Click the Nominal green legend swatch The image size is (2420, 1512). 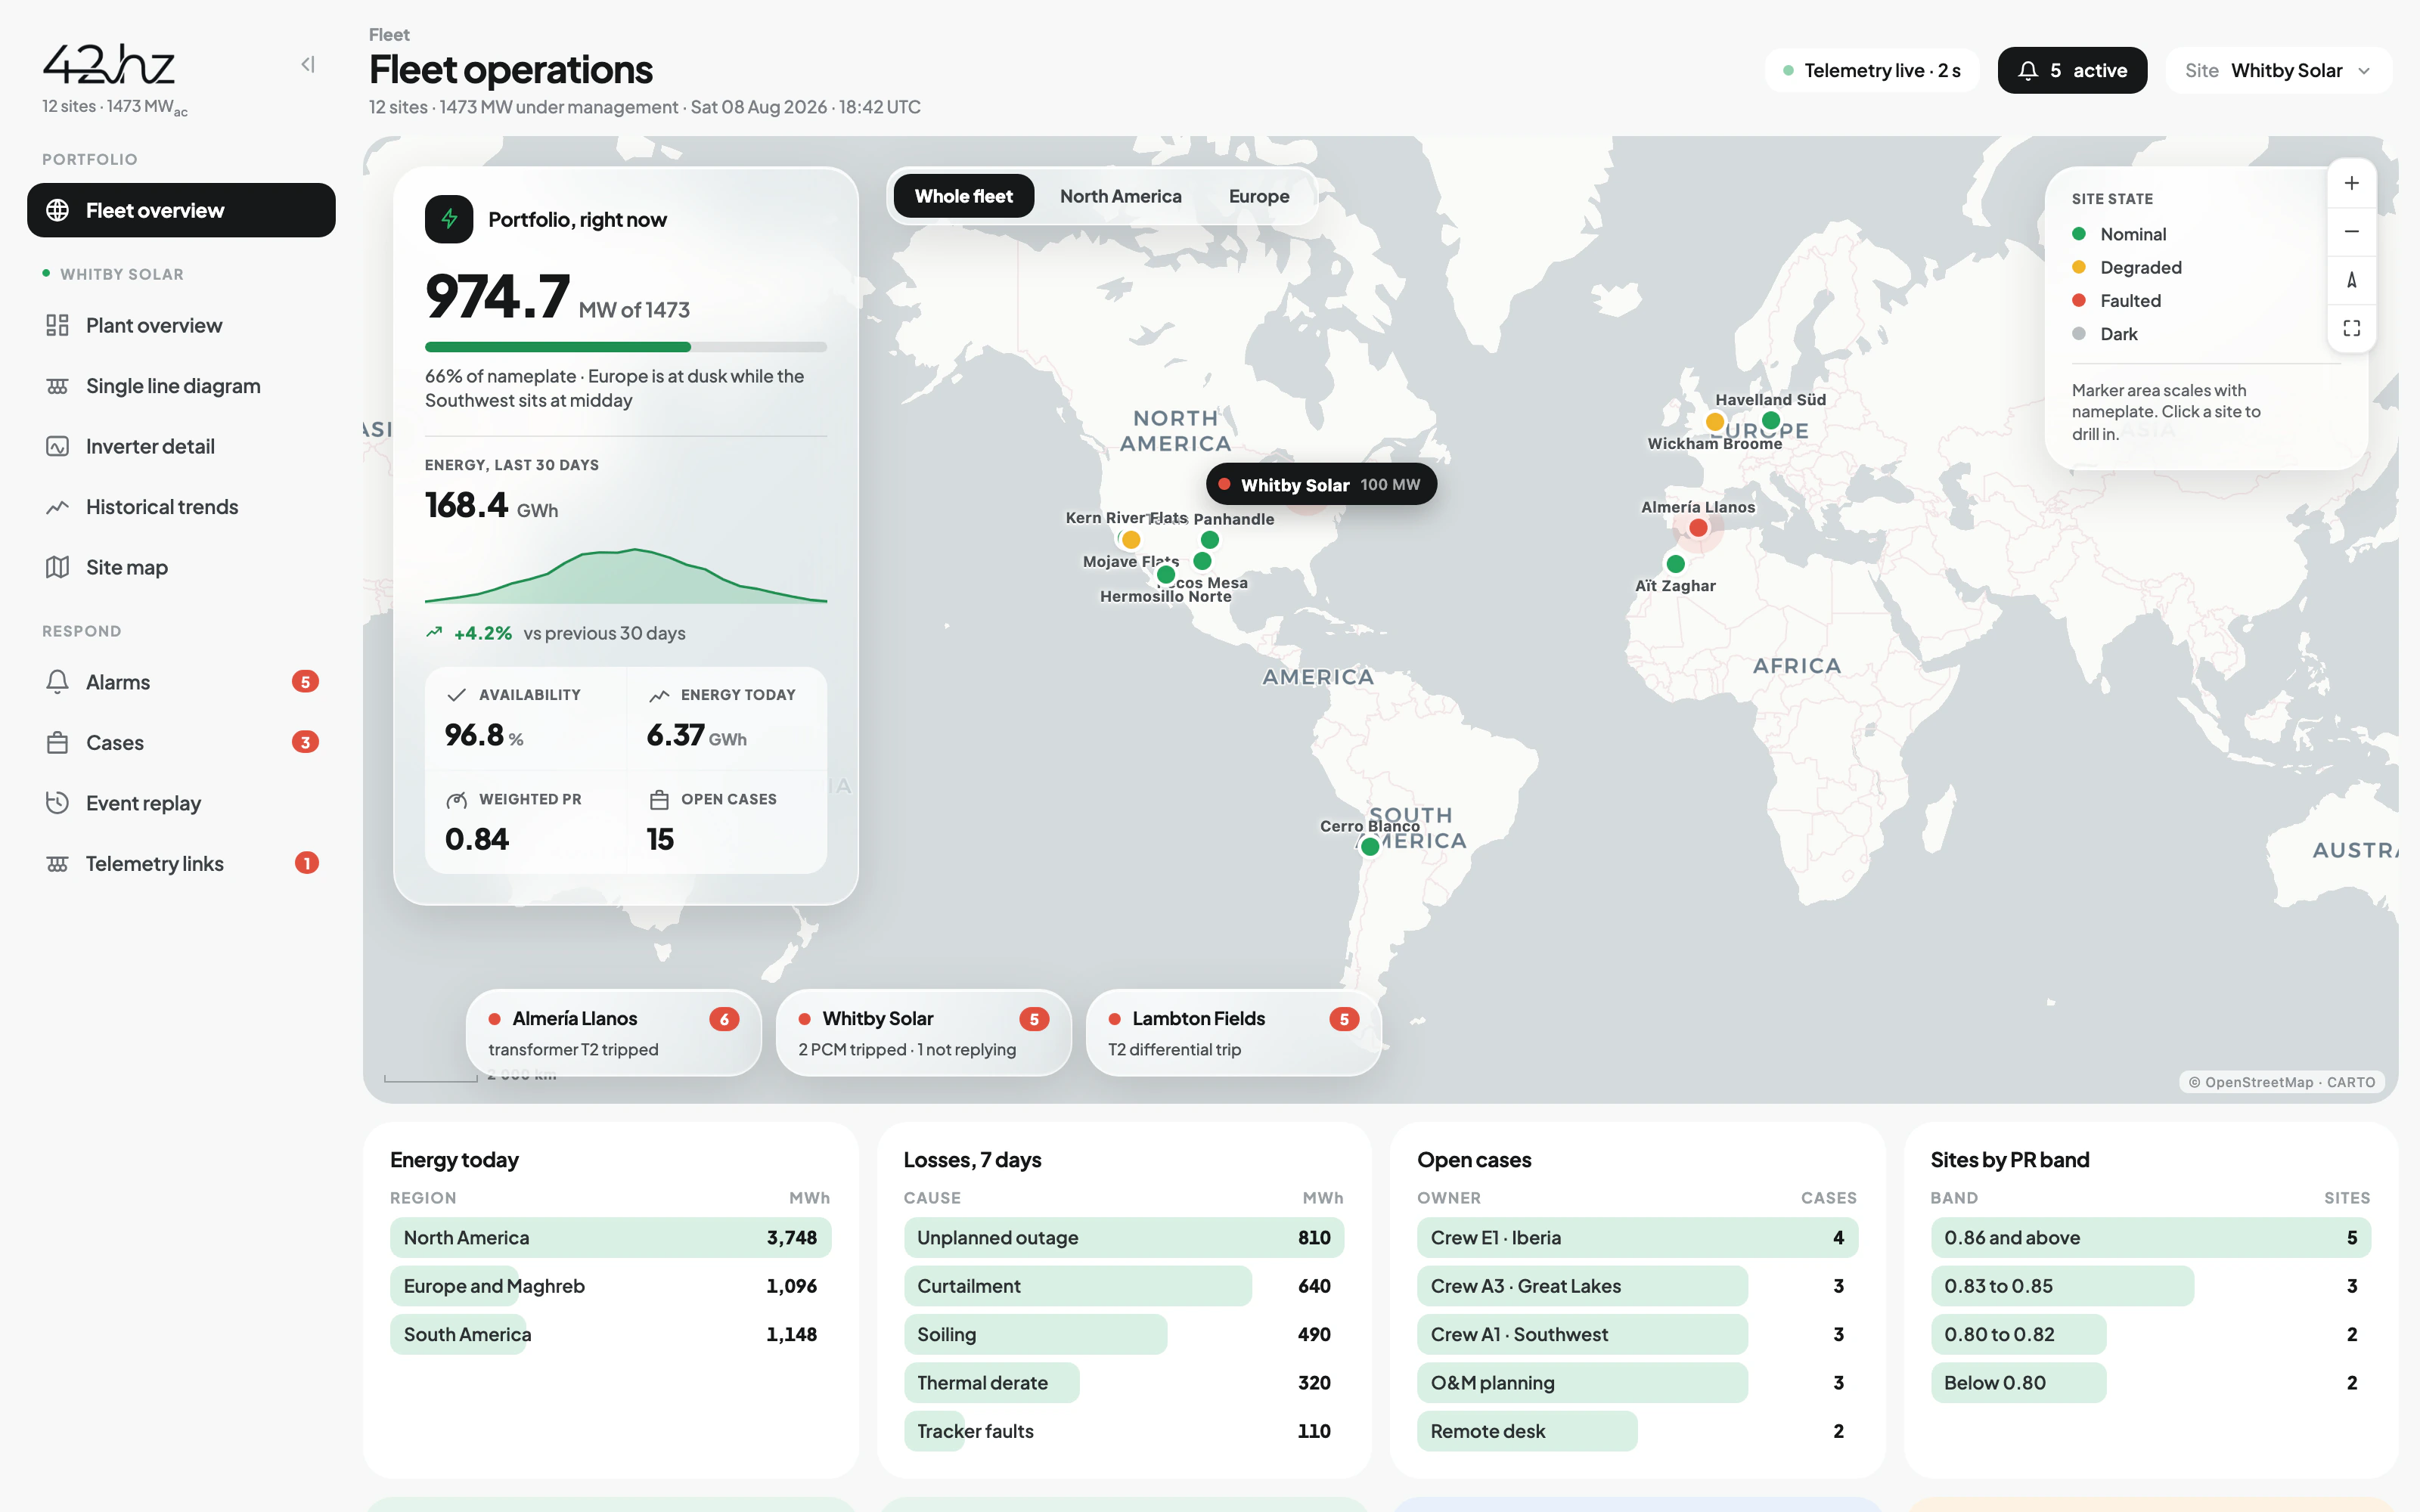click(x=2079, y=234)
